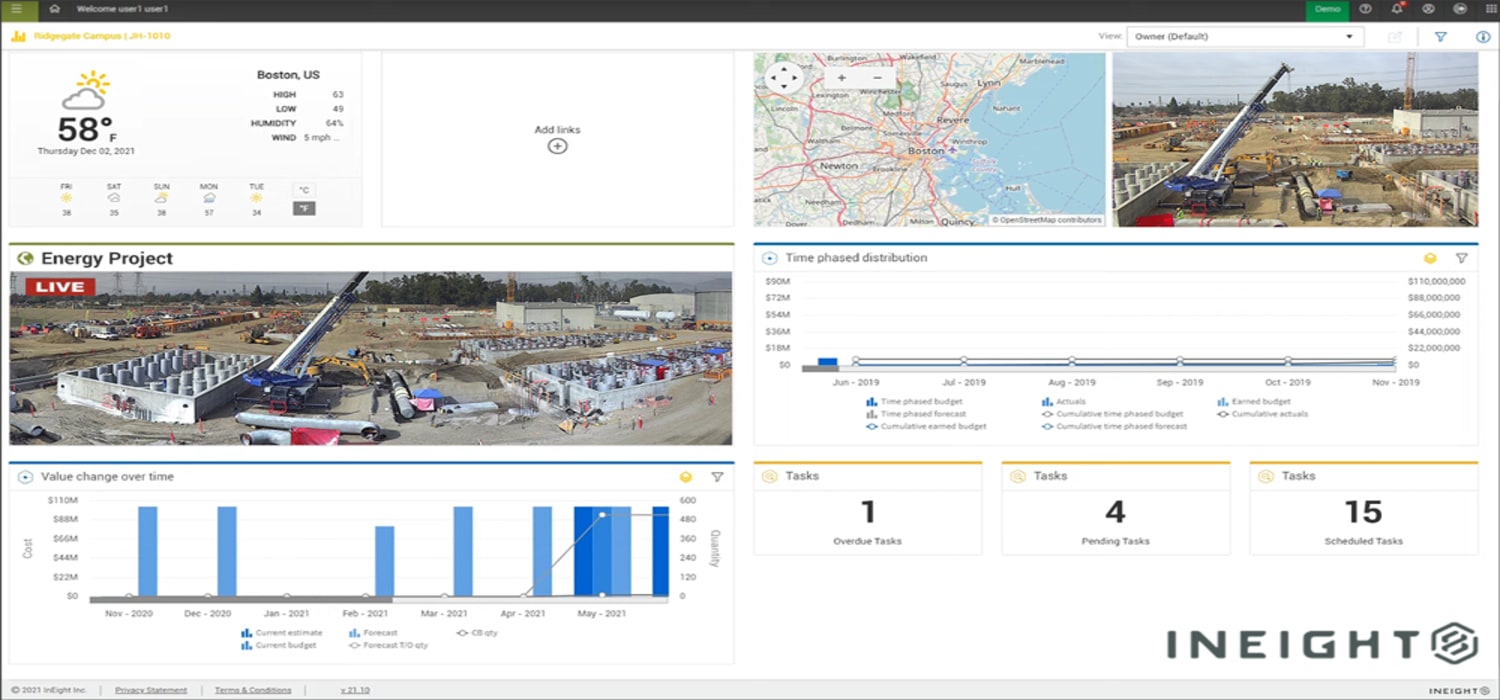Open the Pending Tasks count 4

(x=1115, y=513)
